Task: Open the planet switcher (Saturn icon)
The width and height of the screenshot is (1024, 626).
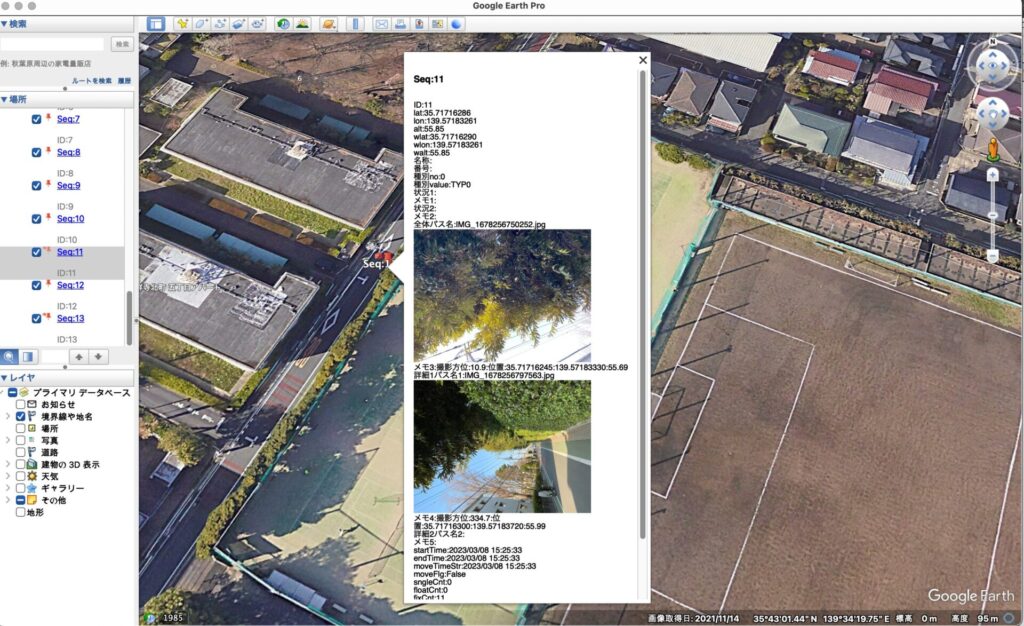Action: (x=328, y=24)
